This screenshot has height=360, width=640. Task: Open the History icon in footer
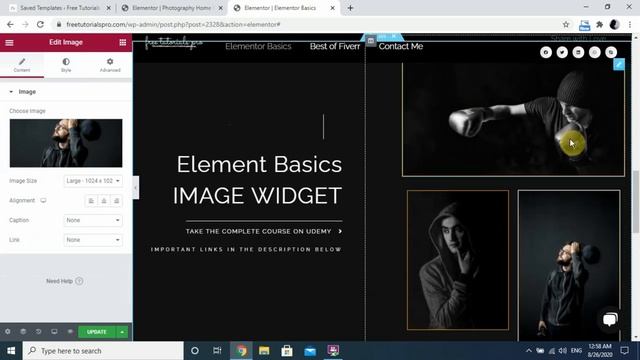pos(38,332)
